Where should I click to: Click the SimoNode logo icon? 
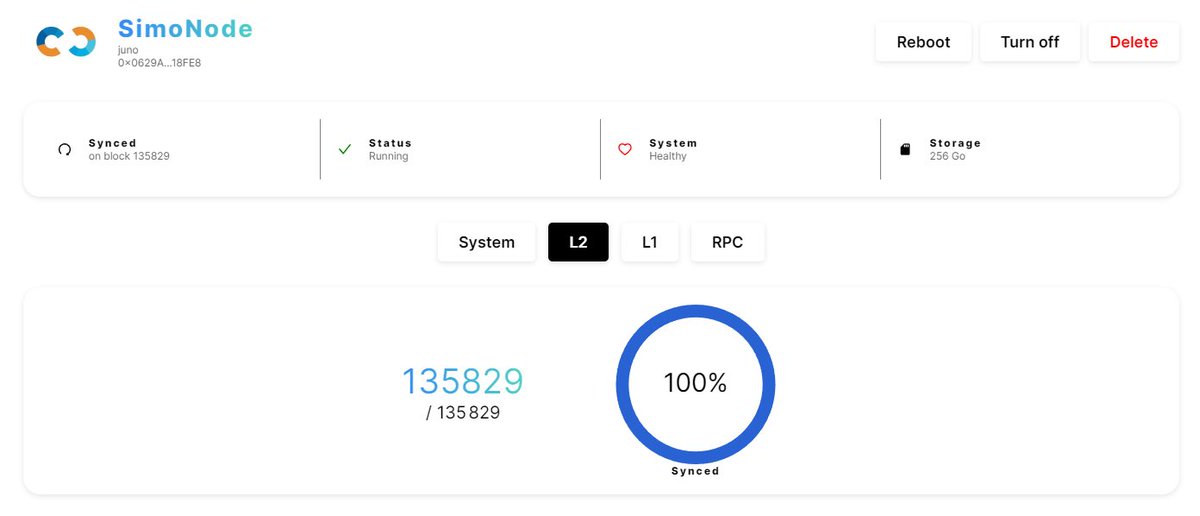66,41
